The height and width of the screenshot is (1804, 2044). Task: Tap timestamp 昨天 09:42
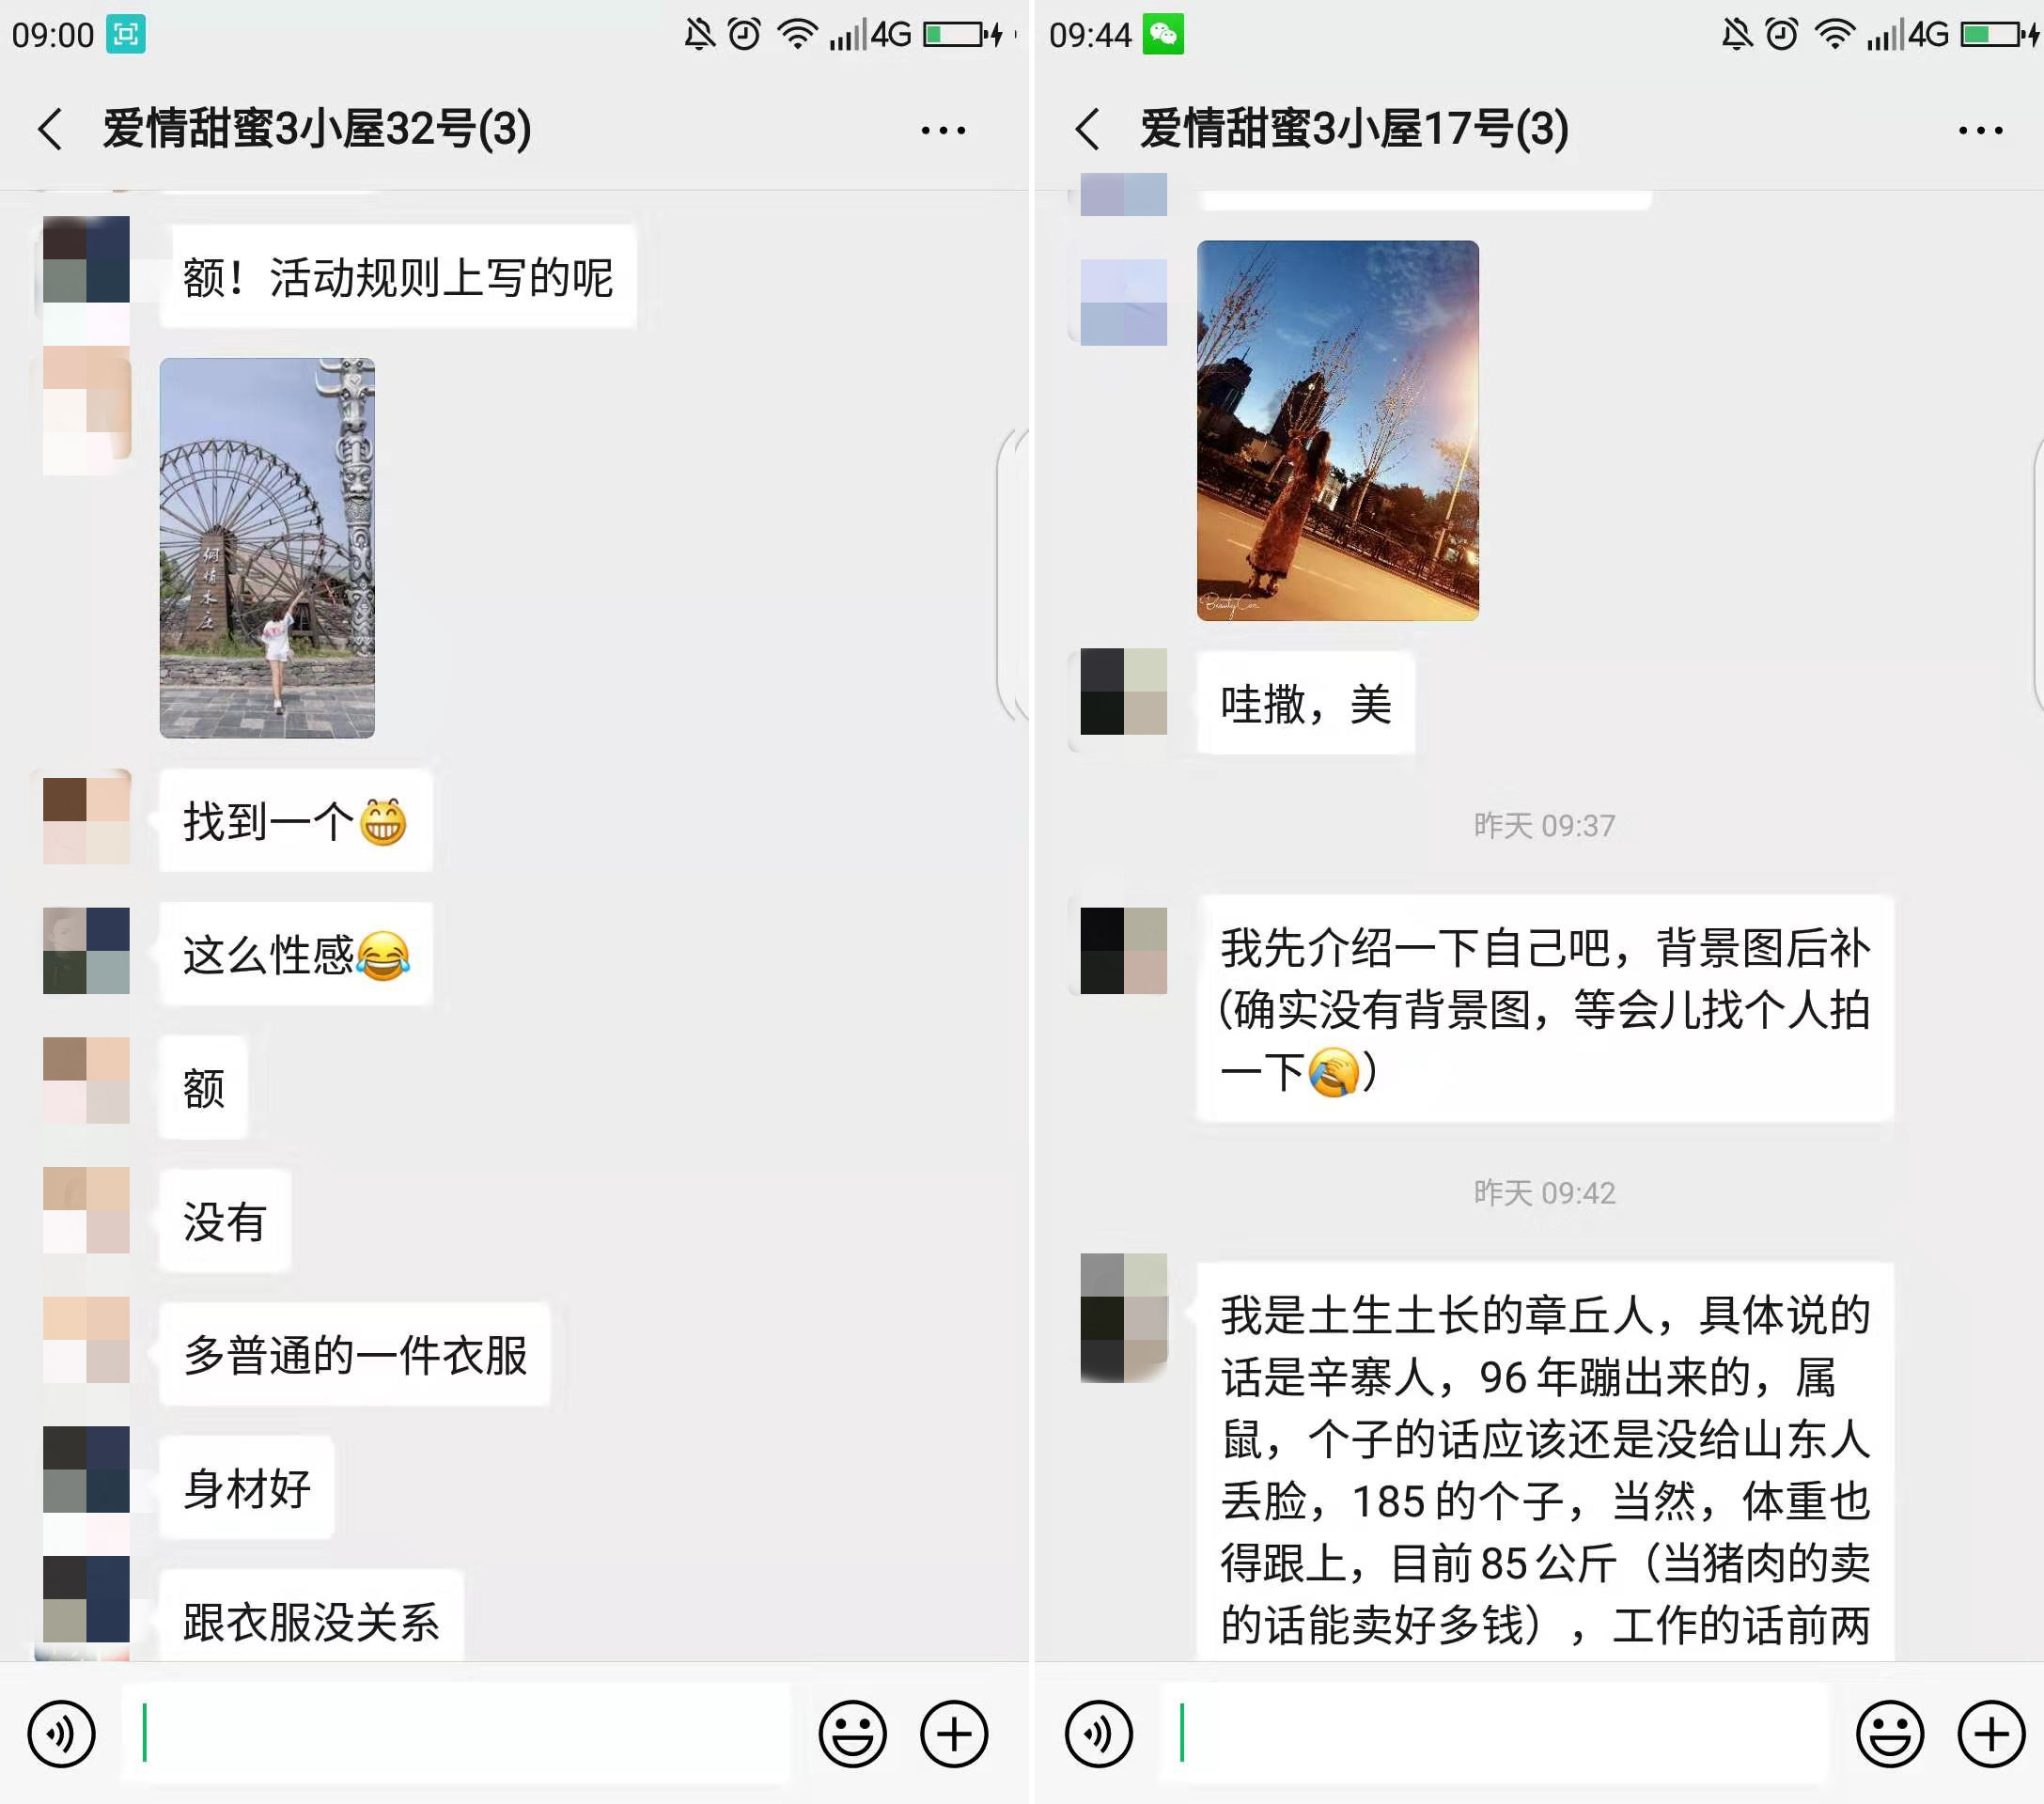click(x=1544, y=1193)
